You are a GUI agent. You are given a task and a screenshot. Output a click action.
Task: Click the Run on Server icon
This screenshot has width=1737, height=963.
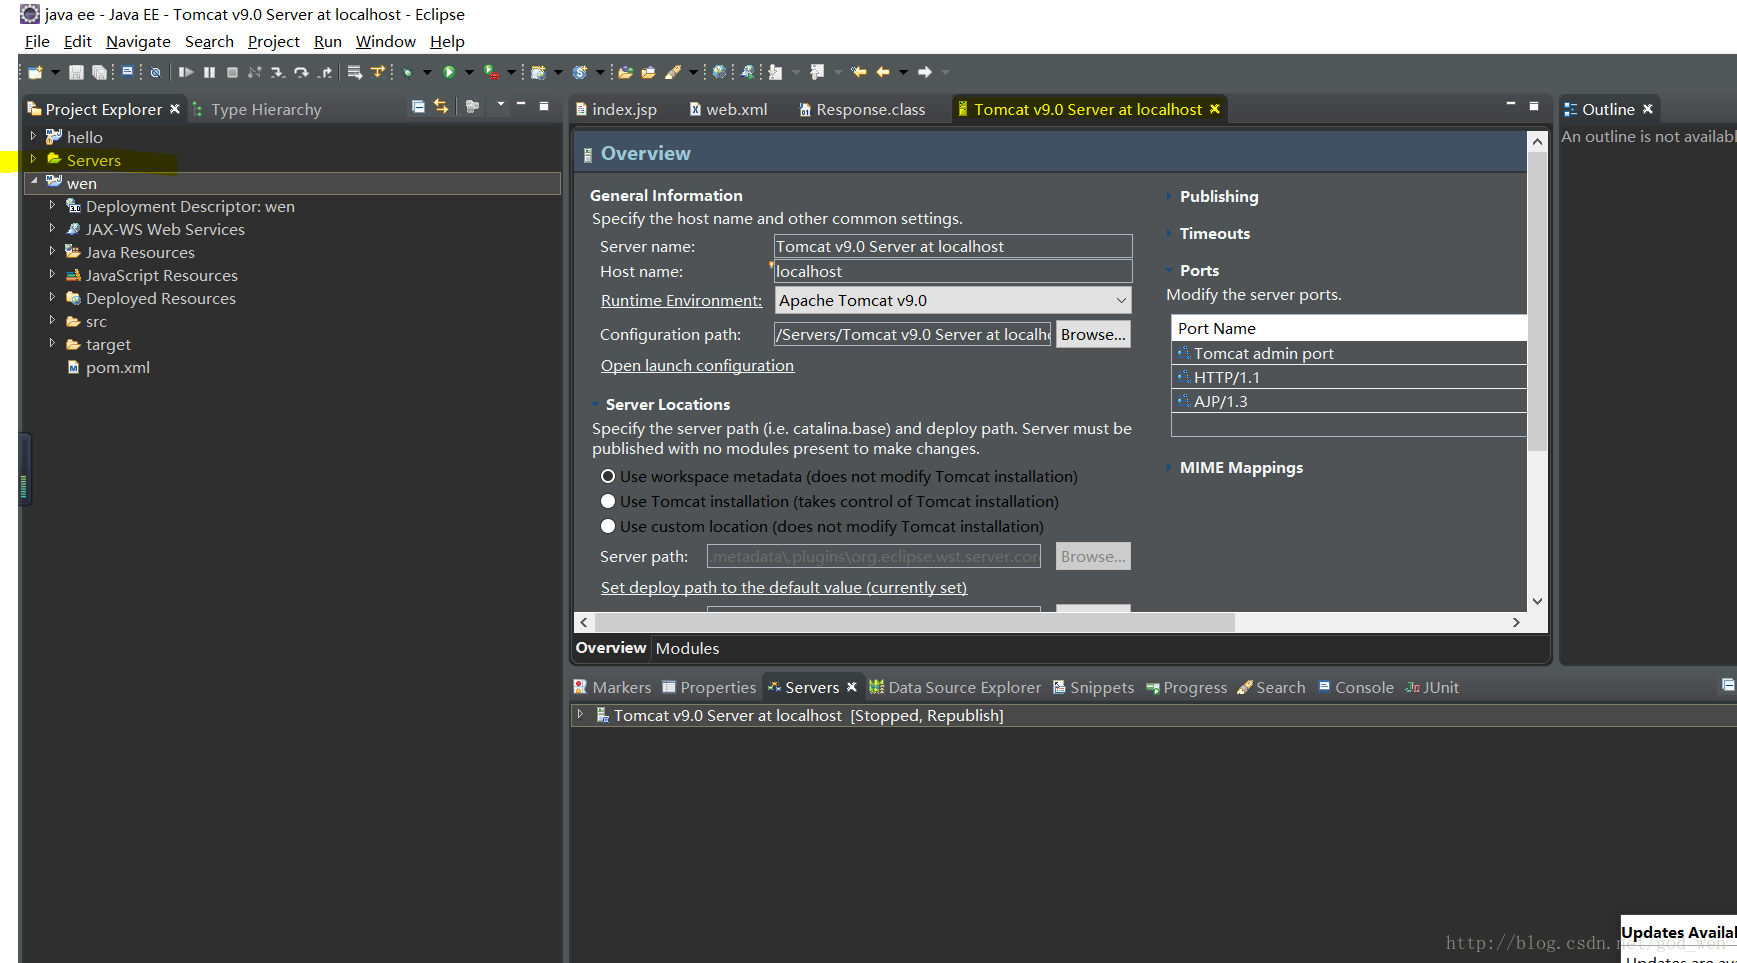[x=491, y=72]
